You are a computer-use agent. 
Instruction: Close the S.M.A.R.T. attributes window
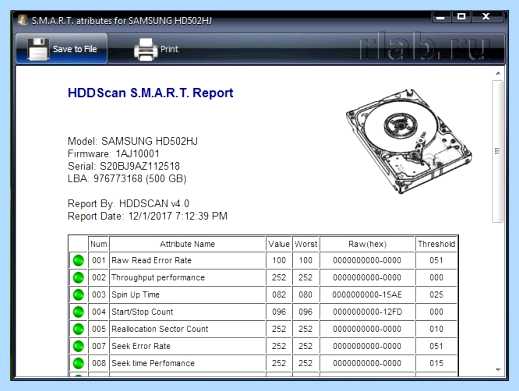click(486, 17)
